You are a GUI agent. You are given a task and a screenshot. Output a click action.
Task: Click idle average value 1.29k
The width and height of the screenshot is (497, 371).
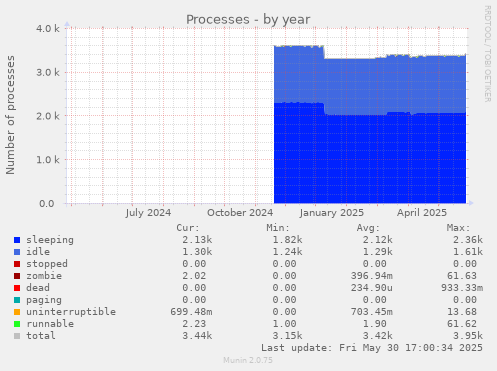click(x=378, y=252)
